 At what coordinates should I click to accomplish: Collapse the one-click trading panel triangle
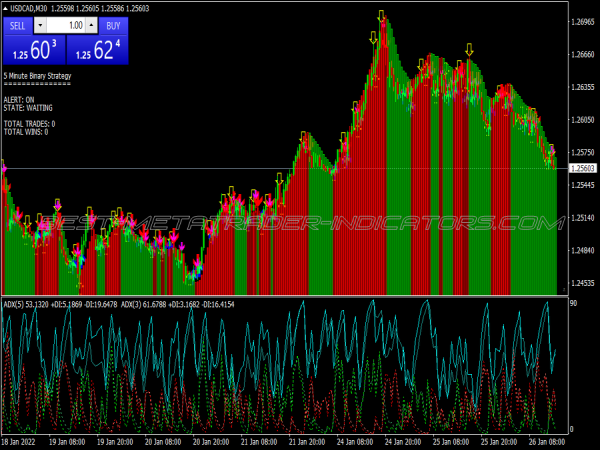tap(5, 8)
